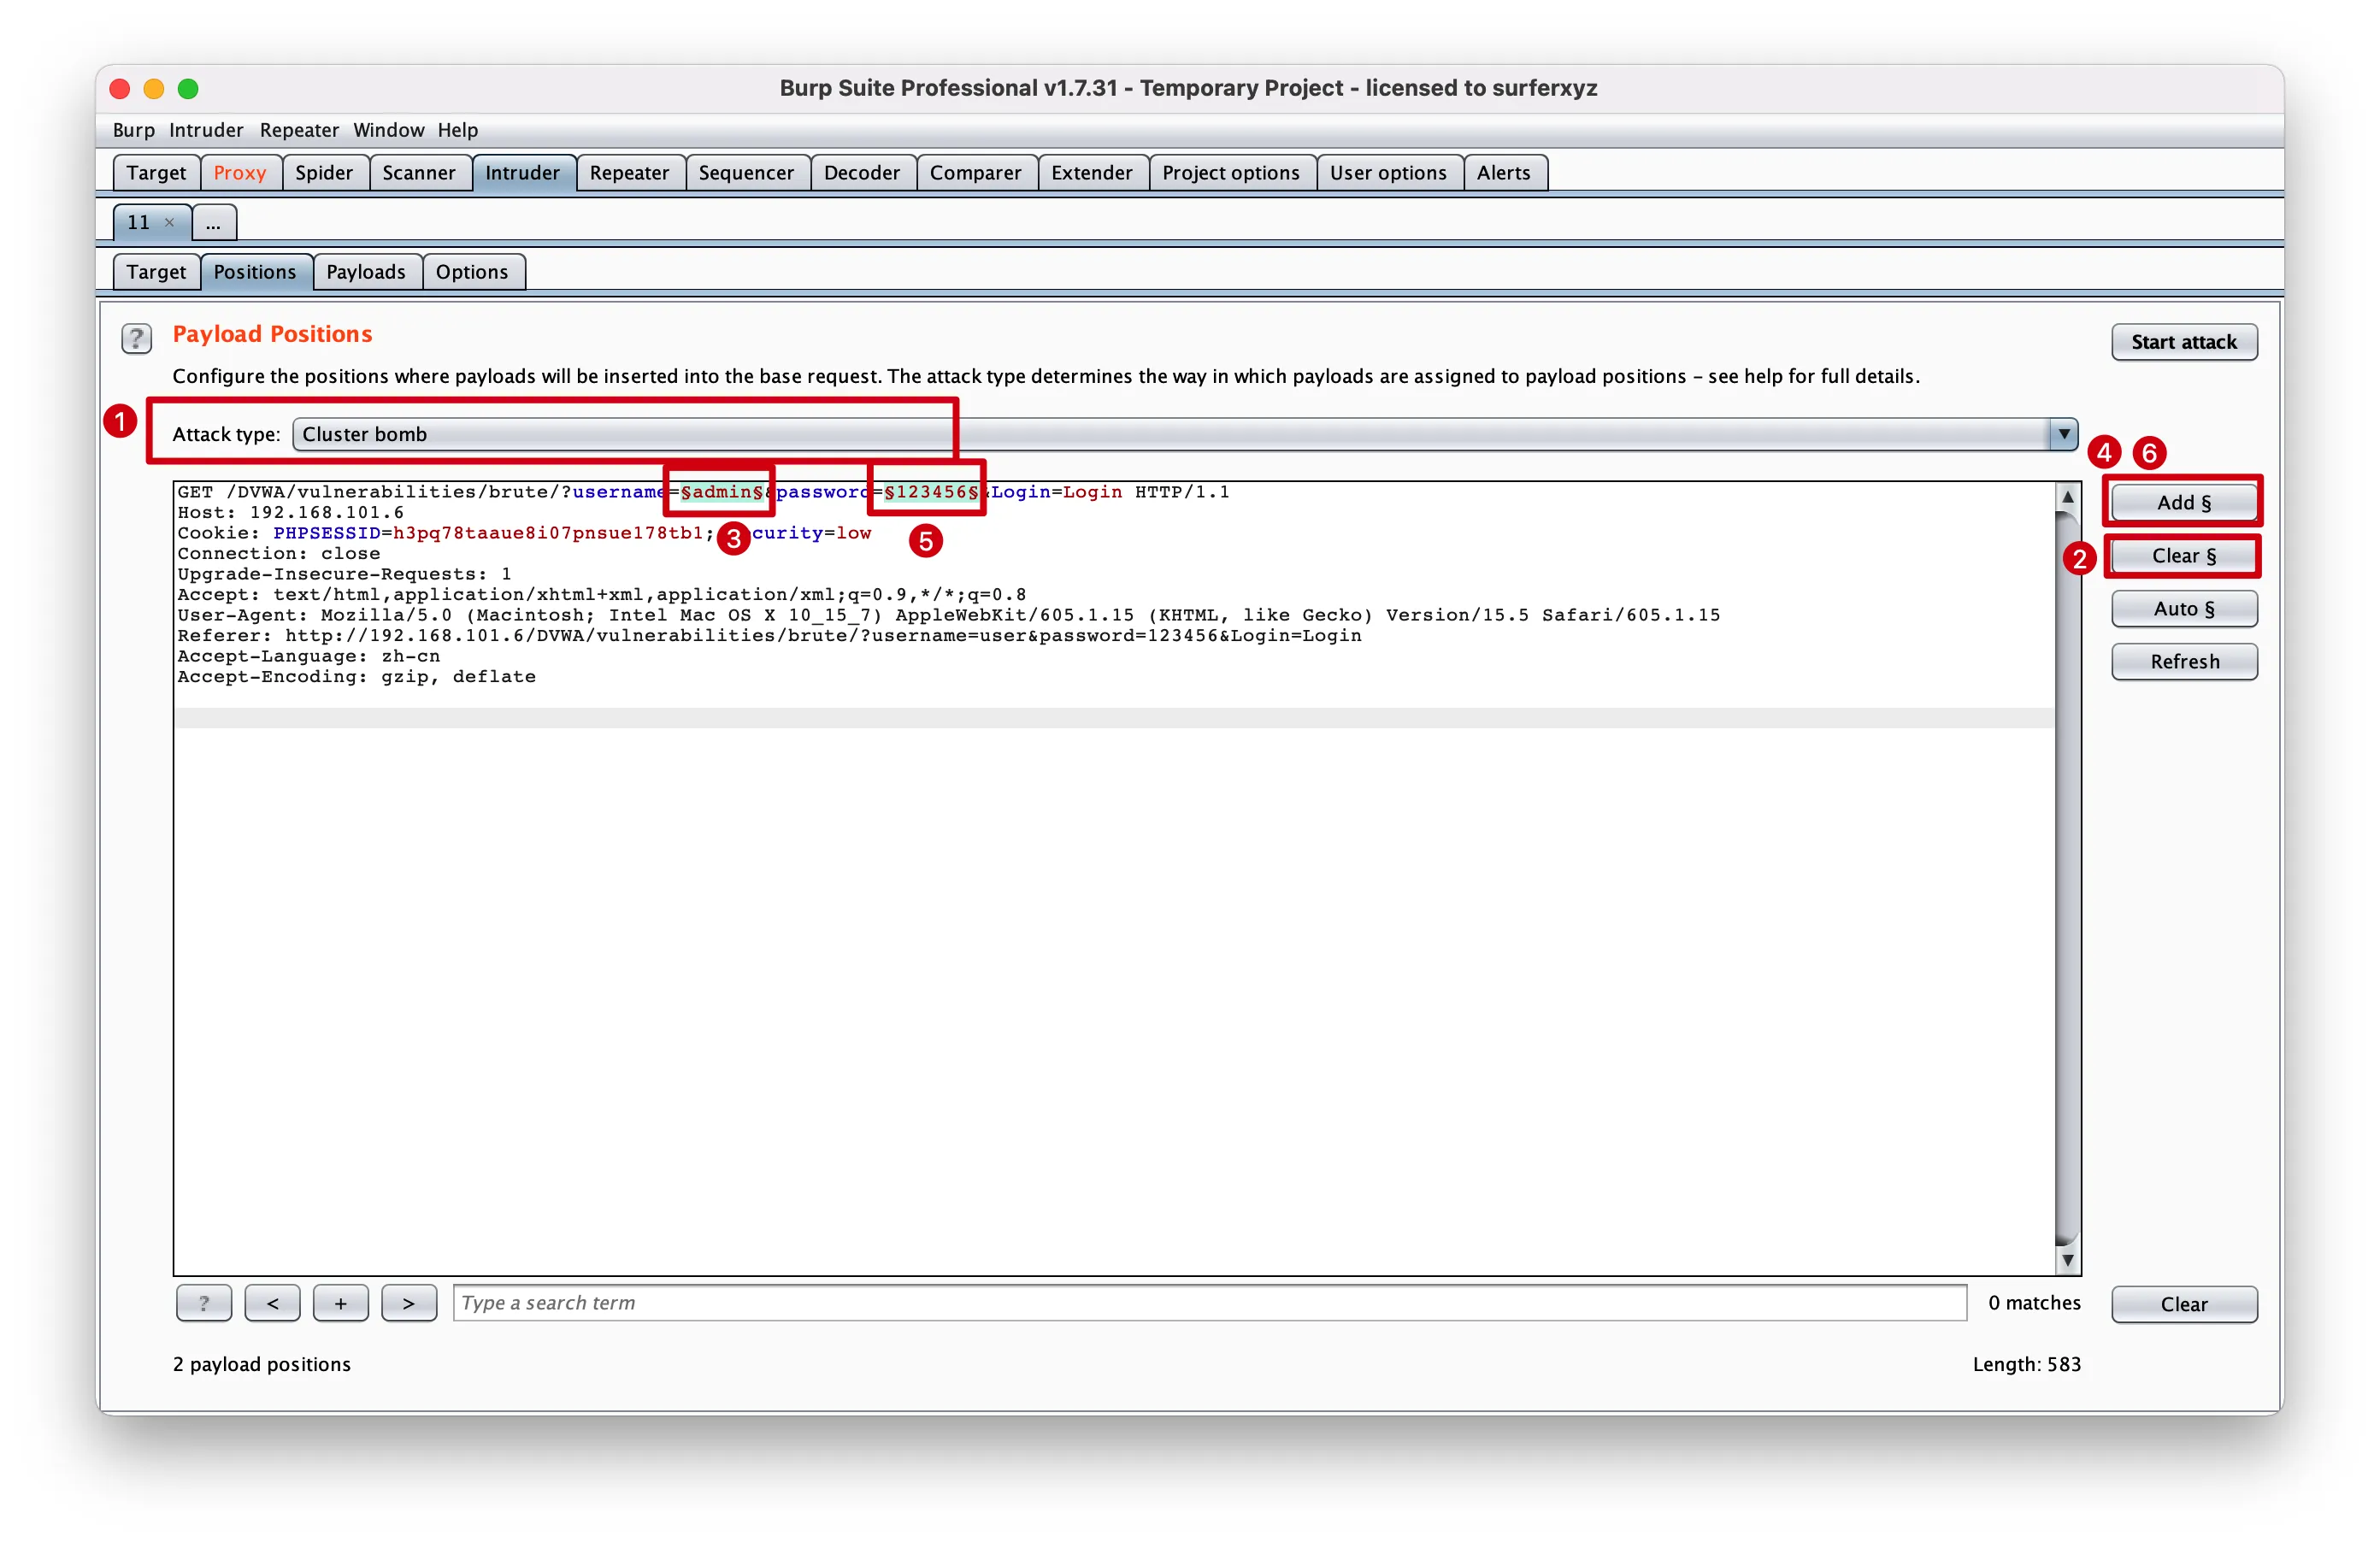Image resolution: width=2380 pixels, height=1542 pixels.
Task: Open a new attack tab with ...
Action: click(213, 222)
